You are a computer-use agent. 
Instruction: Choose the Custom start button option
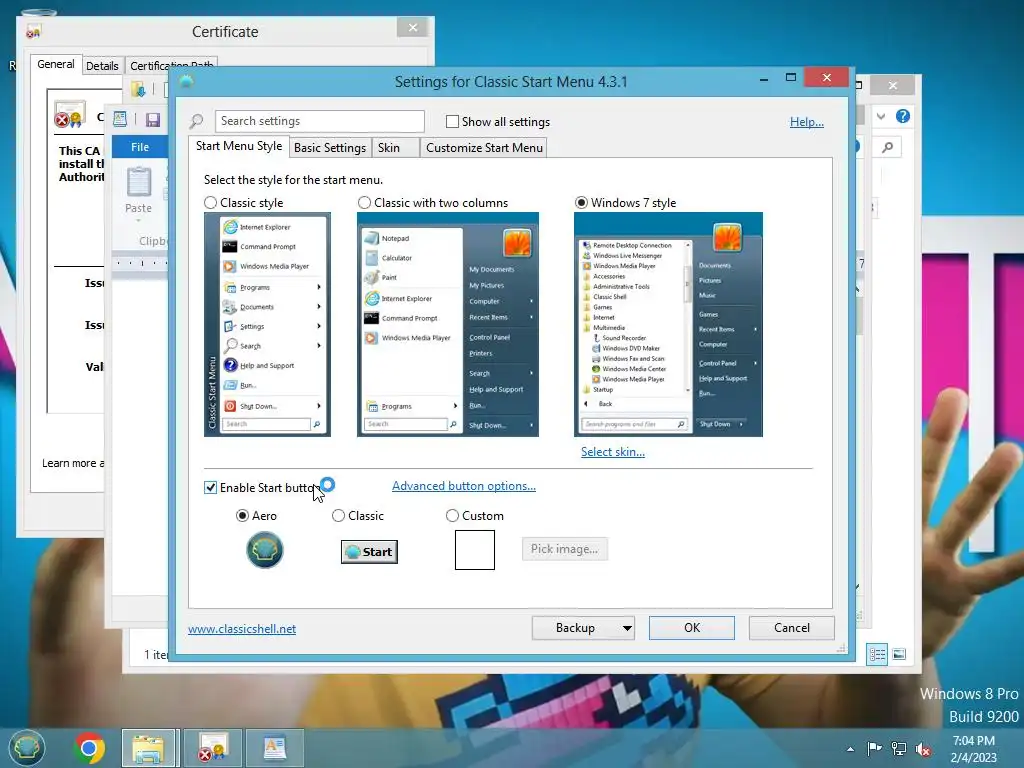coord(452,516)
